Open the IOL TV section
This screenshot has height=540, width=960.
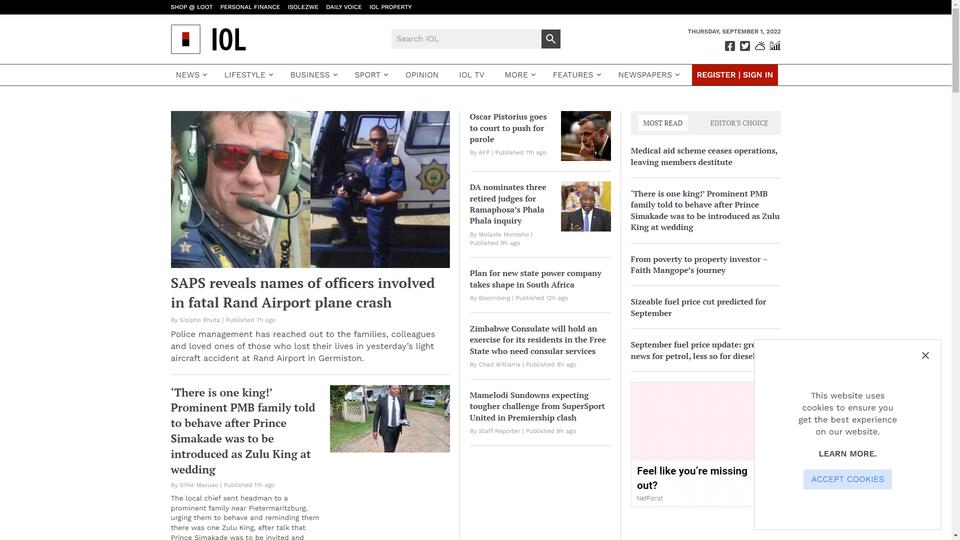coord(471,75)
